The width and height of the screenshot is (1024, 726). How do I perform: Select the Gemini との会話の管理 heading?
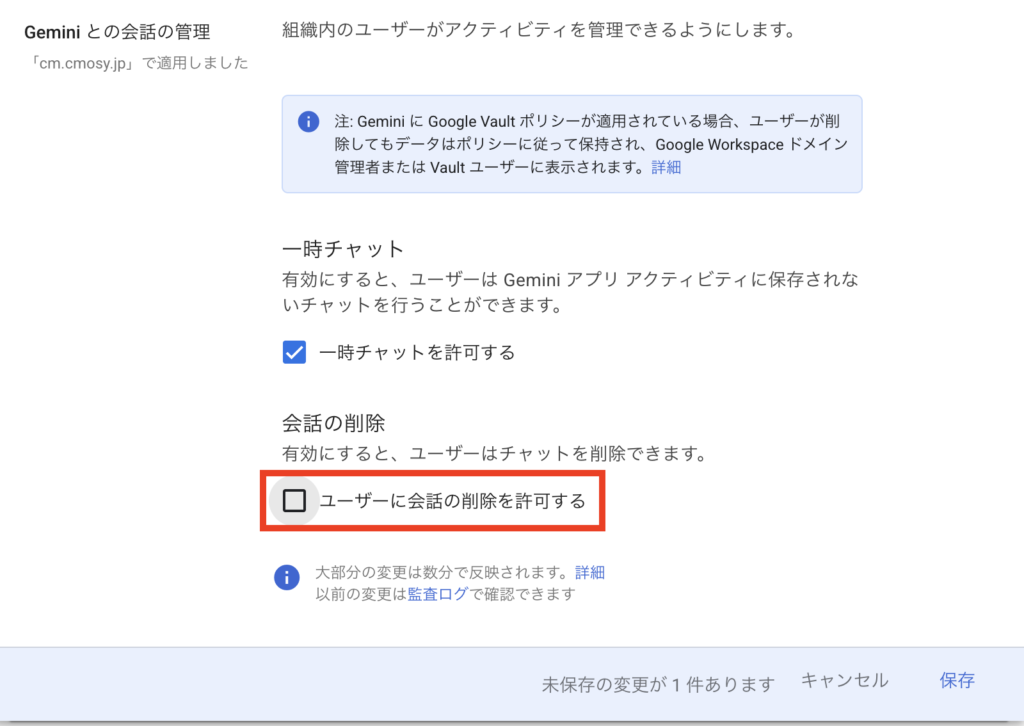(118, 32)
